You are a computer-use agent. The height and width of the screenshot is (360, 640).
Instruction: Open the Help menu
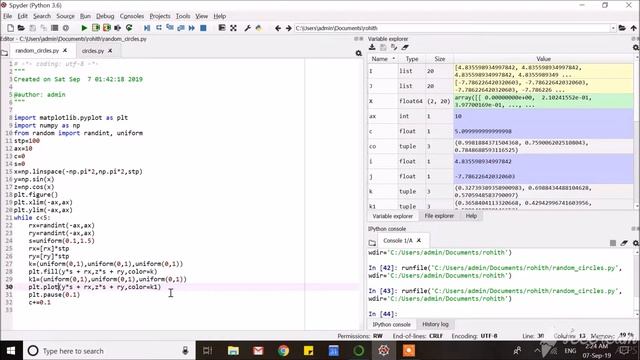pos(220,16)
